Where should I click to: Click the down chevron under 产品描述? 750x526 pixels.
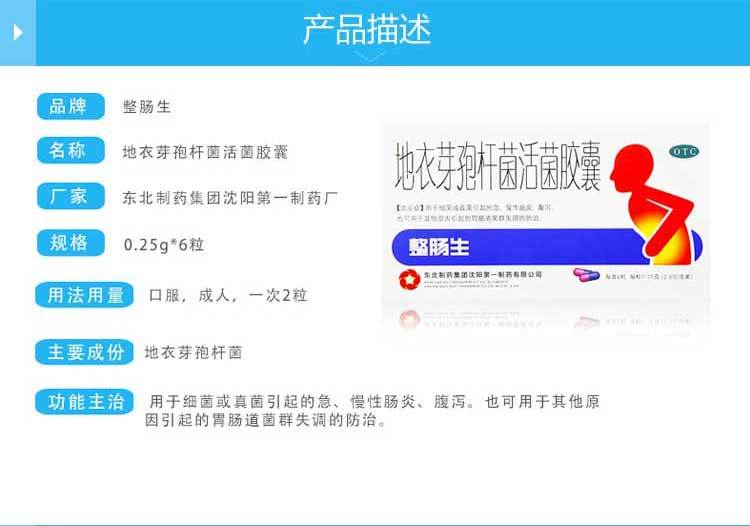[x=371, y=57]
